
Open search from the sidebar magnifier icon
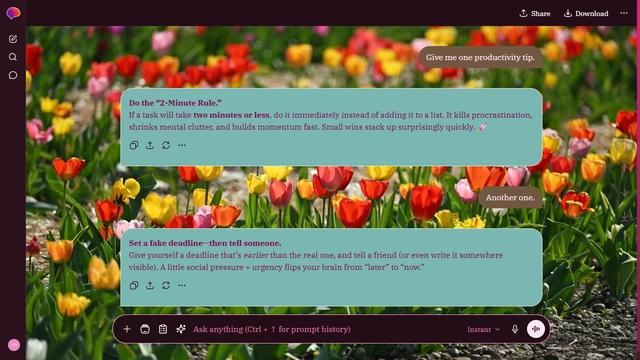coord(13,57)
